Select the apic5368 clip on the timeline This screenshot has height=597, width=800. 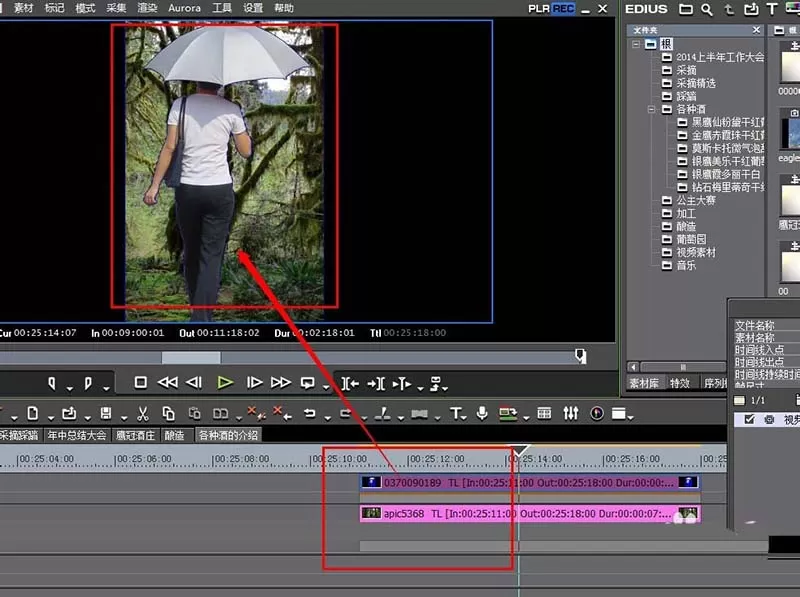point(530,514)
